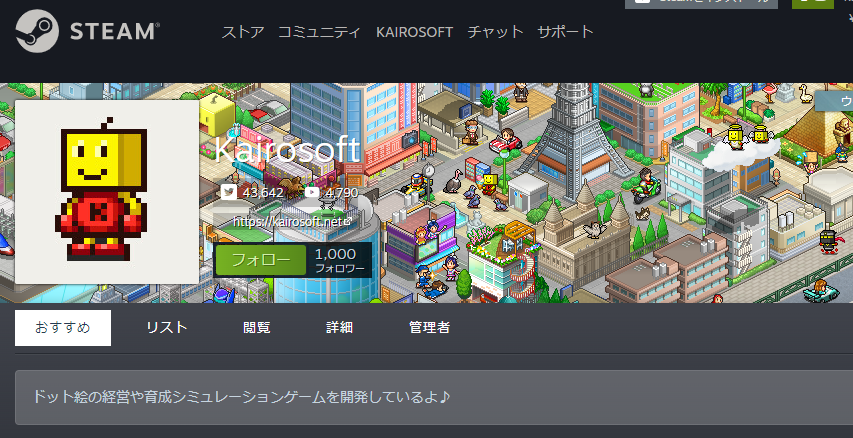Open the YouTube icon with 4,790 subscribers
Viewport: 853px width, 438px height.
pos(312,192)
